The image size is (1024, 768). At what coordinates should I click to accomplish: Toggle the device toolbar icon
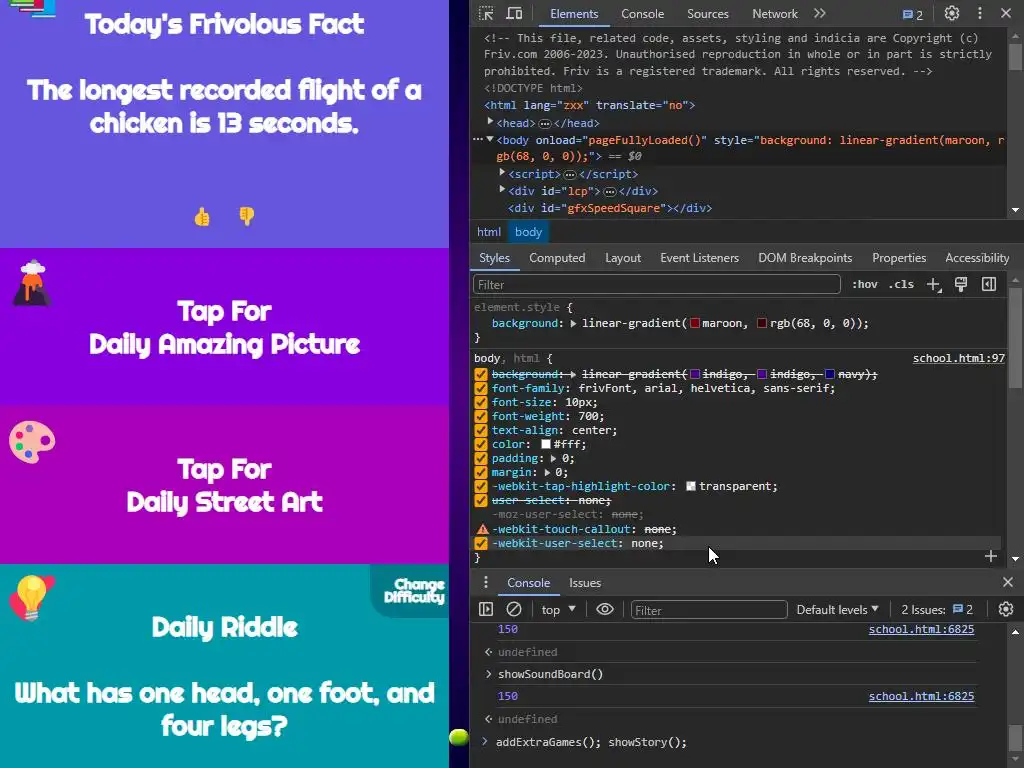(x=515, y=13)
